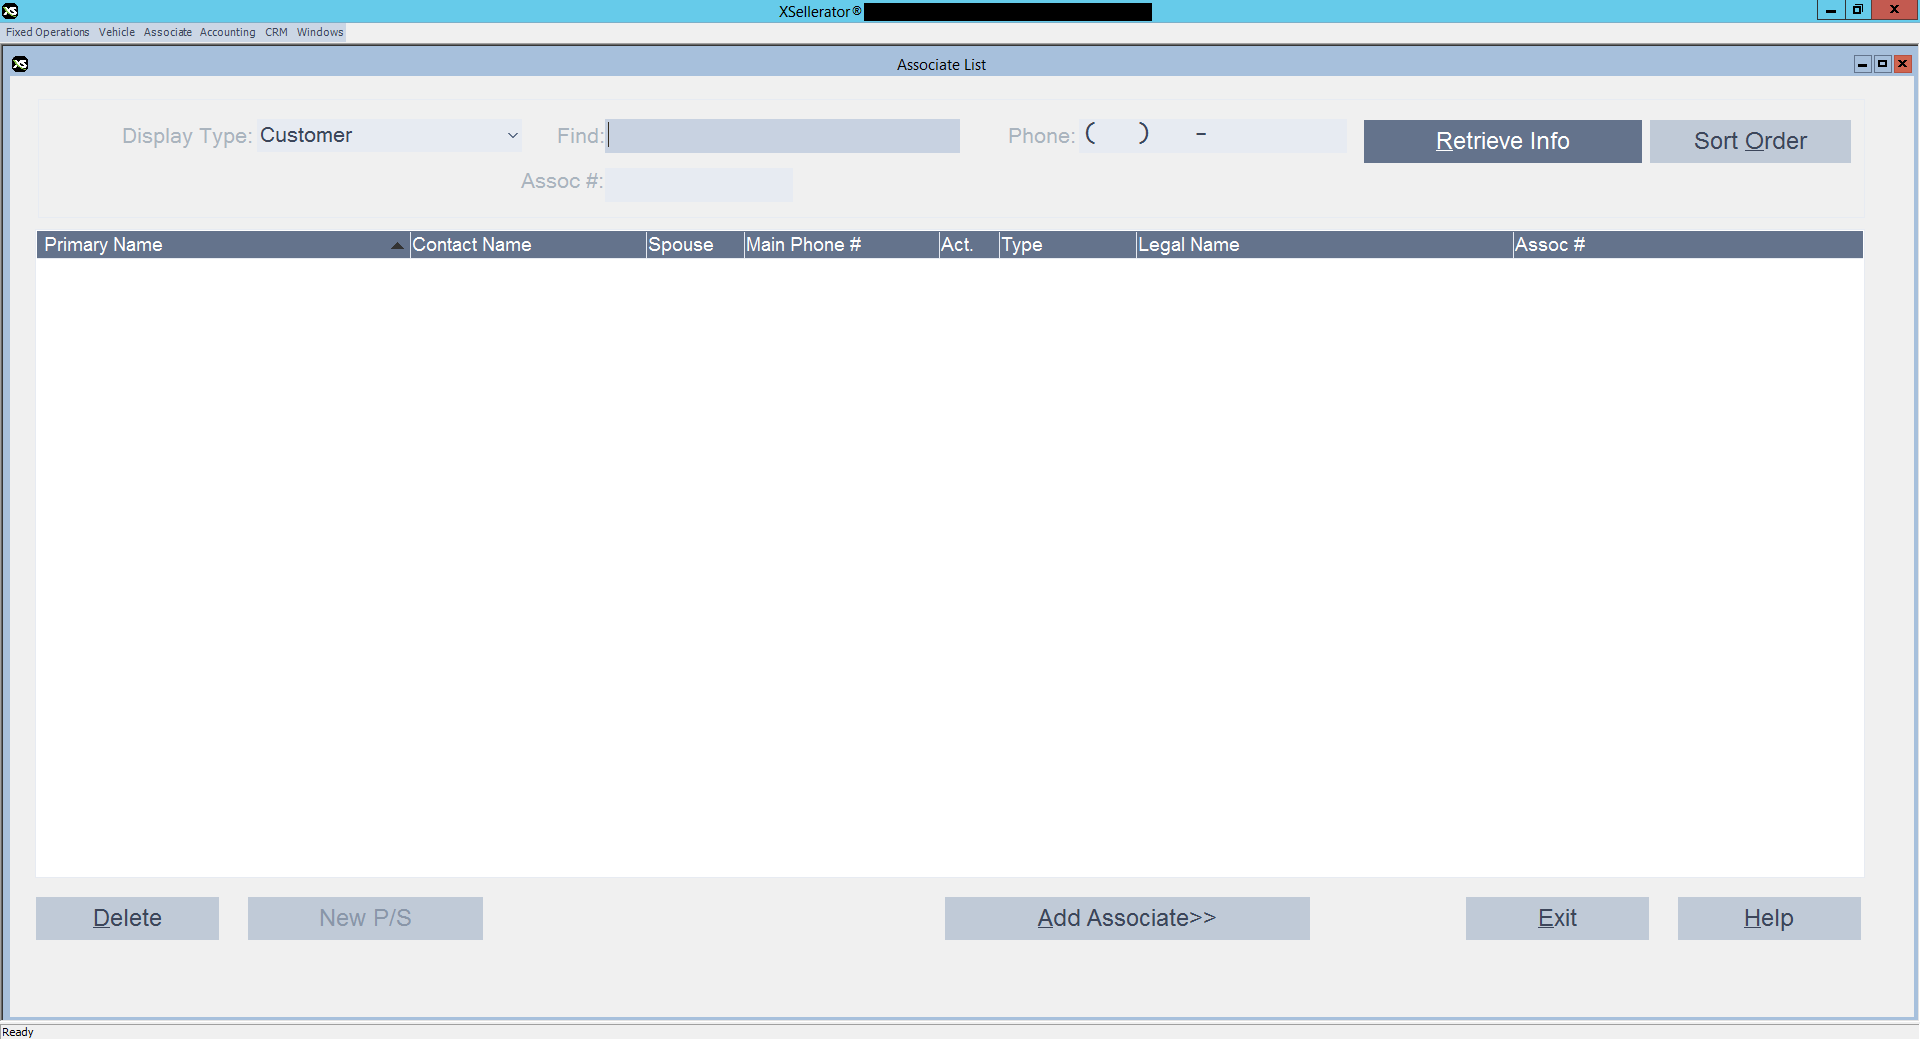Click the Associate List window icon
Image resolution: width=1920 pixels, height=1040 pixels.
[x=20, y=64]
